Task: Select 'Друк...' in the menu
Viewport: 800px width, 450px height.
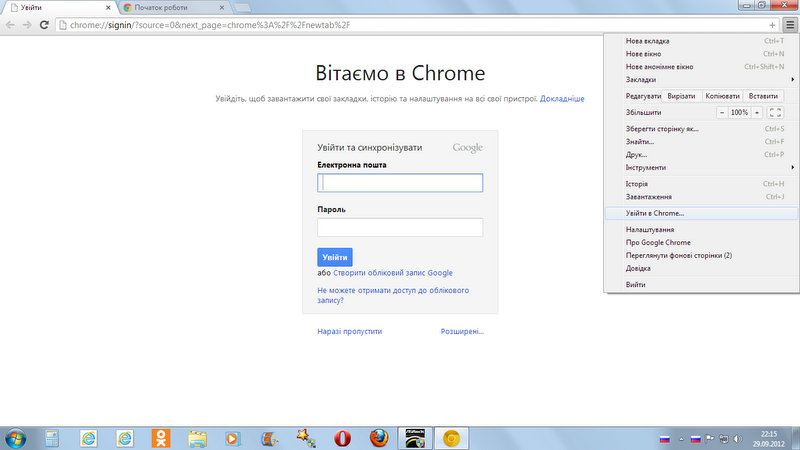Action: point(702,155)
